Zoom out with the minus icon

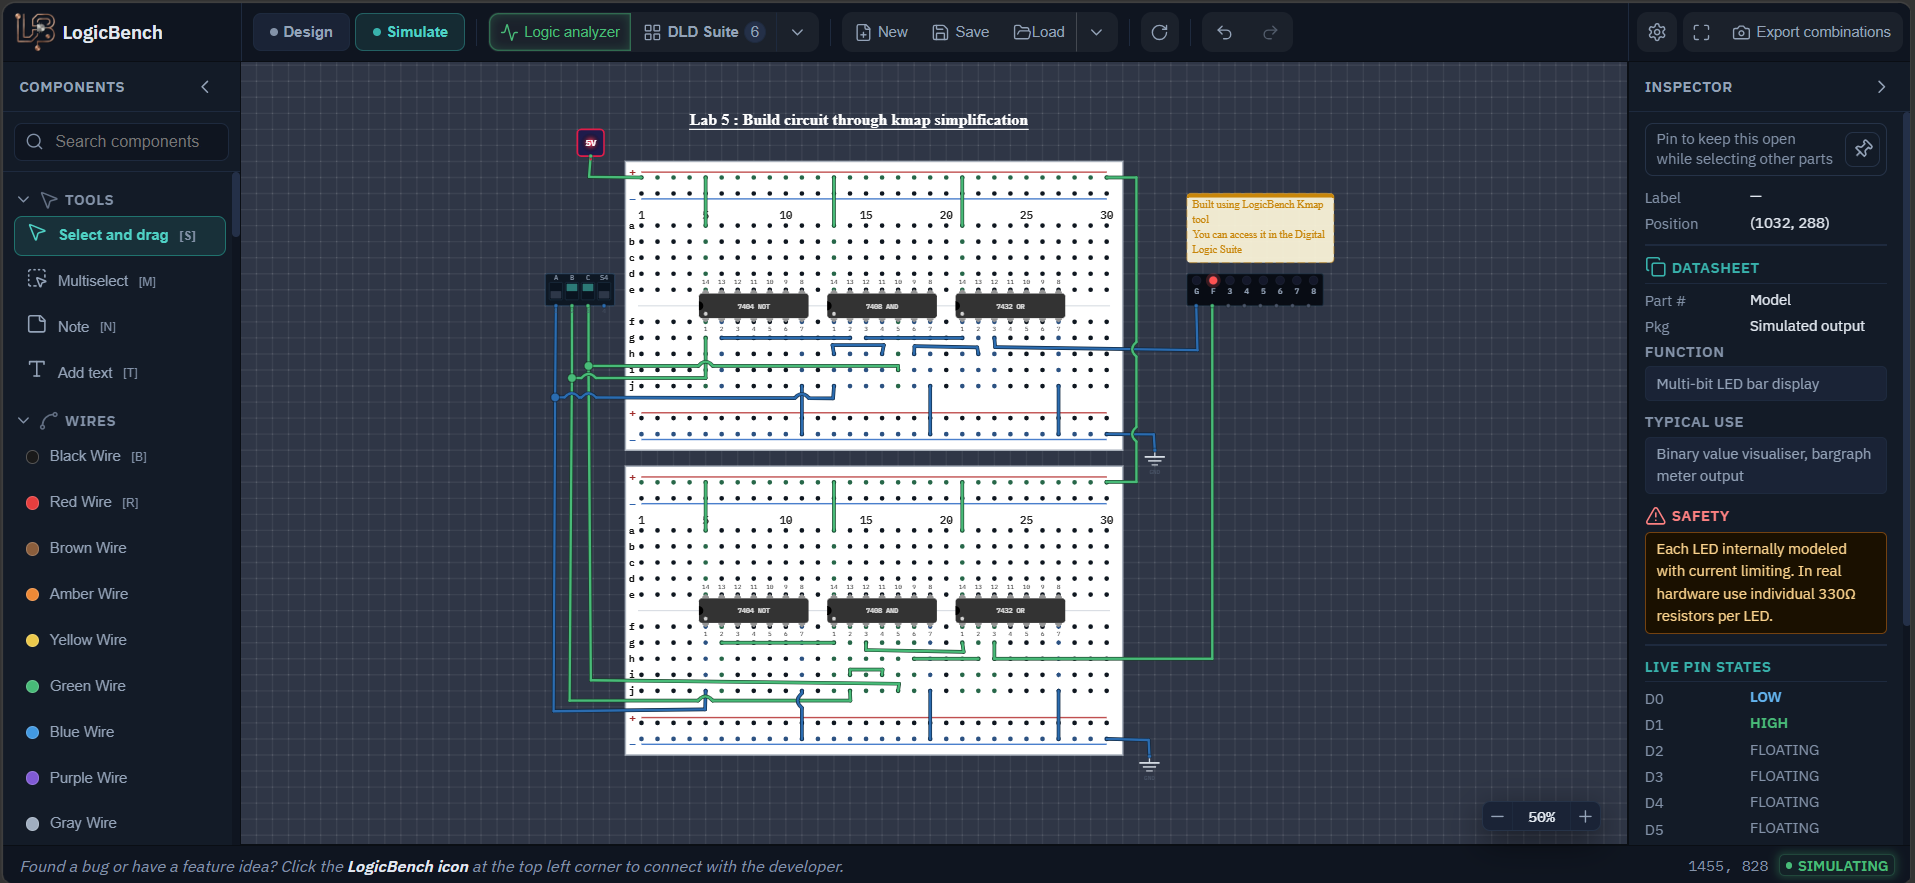click(x=1497, y=817)
